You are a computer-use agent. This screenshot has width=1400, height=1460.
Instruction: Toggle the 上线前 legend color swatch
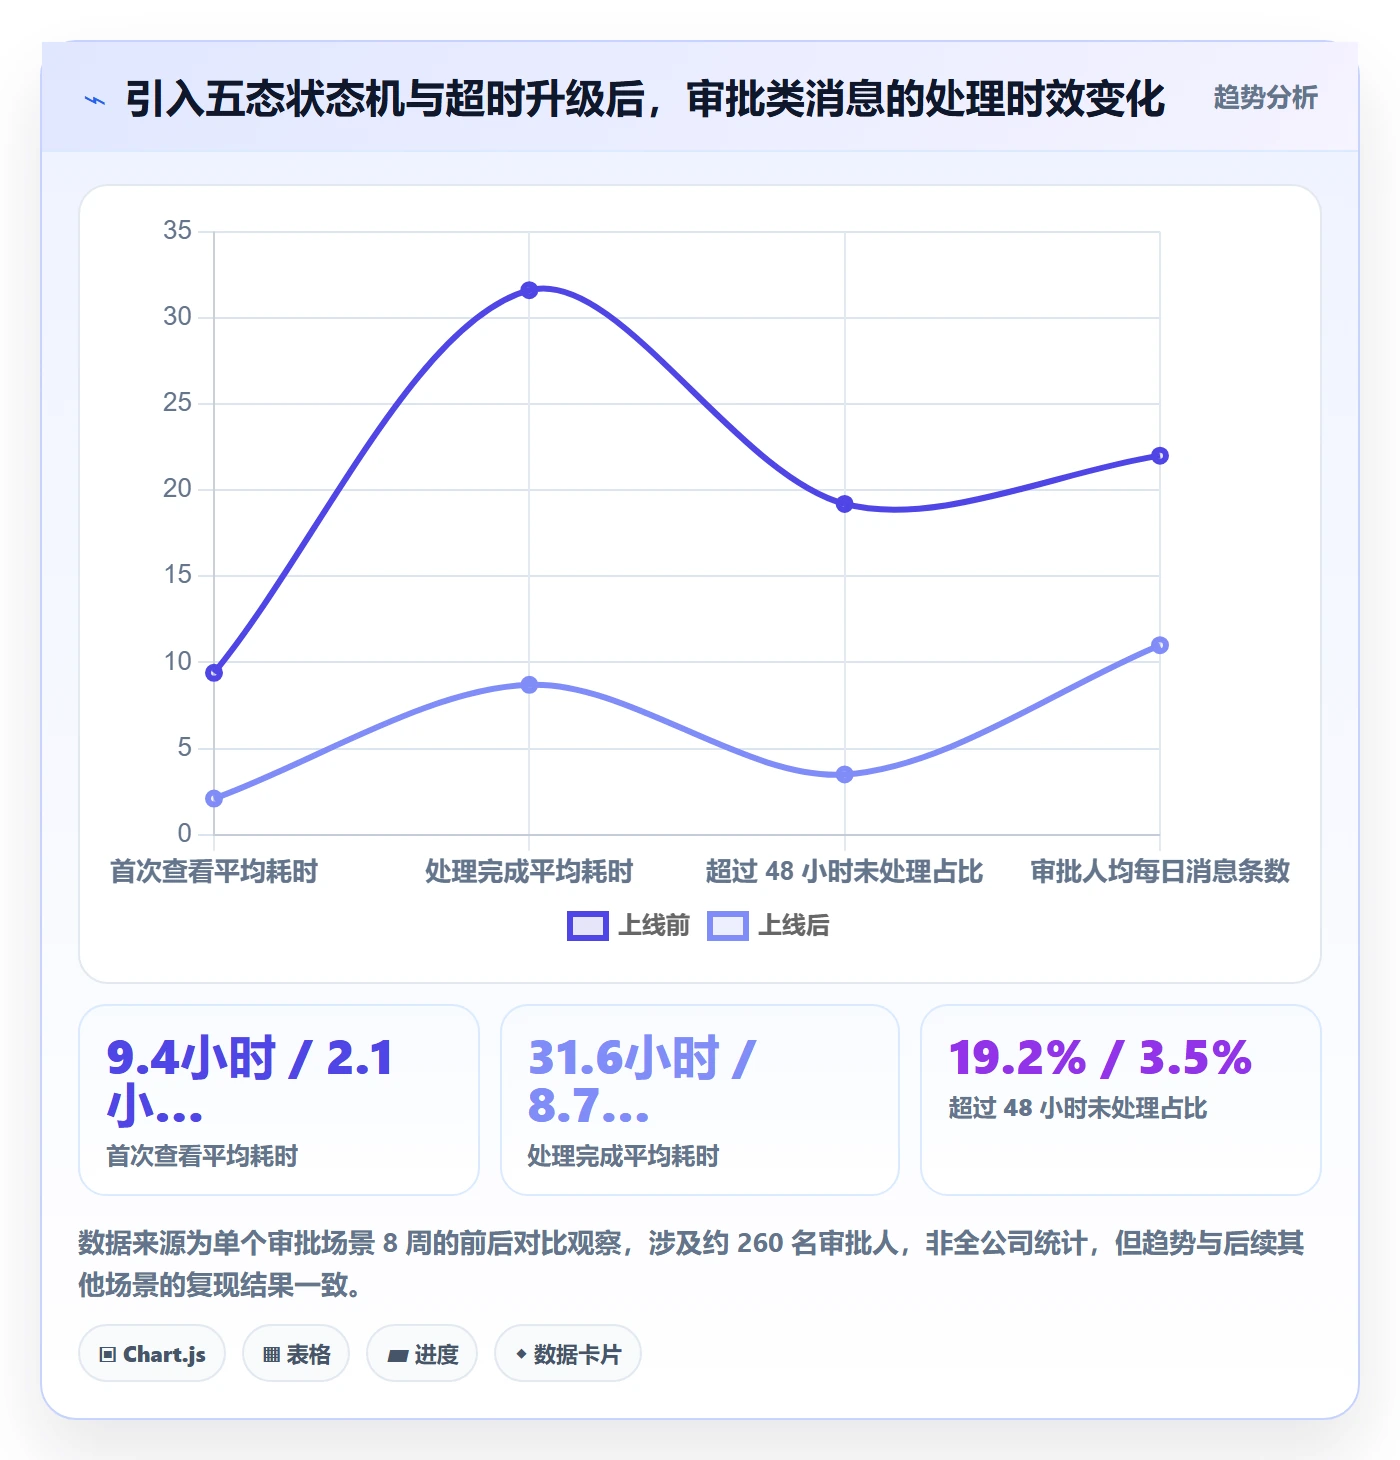pos(587,926)
